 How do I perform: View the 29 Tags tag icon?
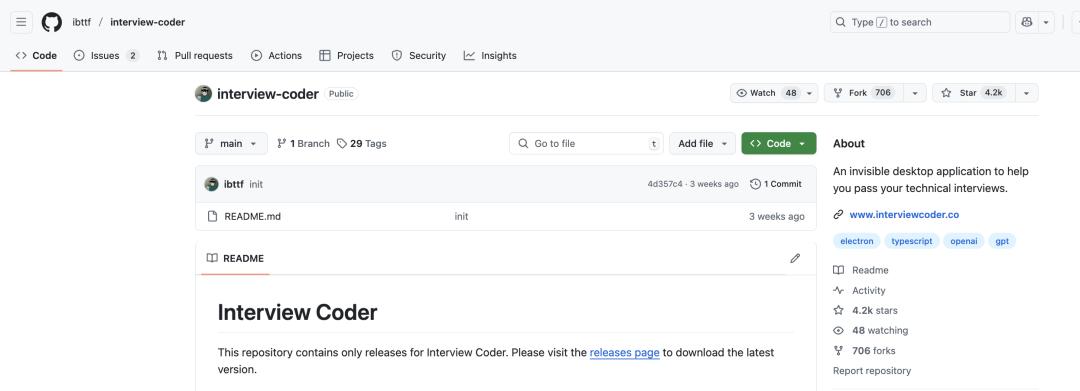[x=342, y=144]
